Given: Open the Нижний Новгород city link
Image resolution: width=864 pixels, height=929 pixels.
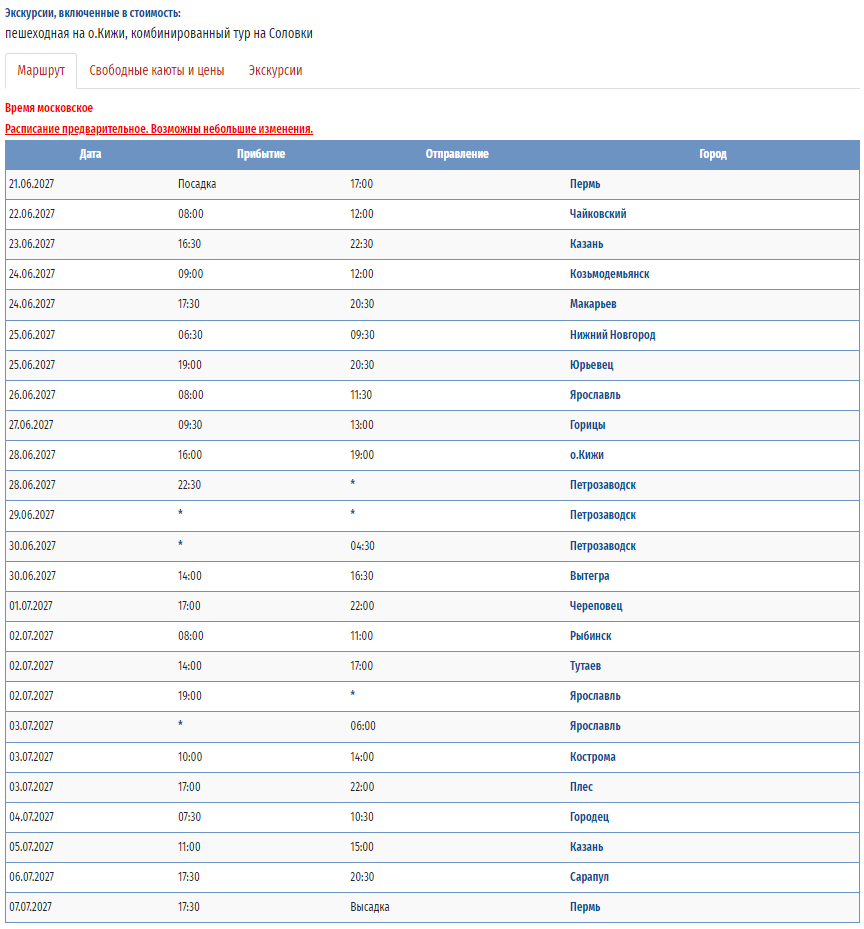Looking at the screenshot, I should (612, 335).
